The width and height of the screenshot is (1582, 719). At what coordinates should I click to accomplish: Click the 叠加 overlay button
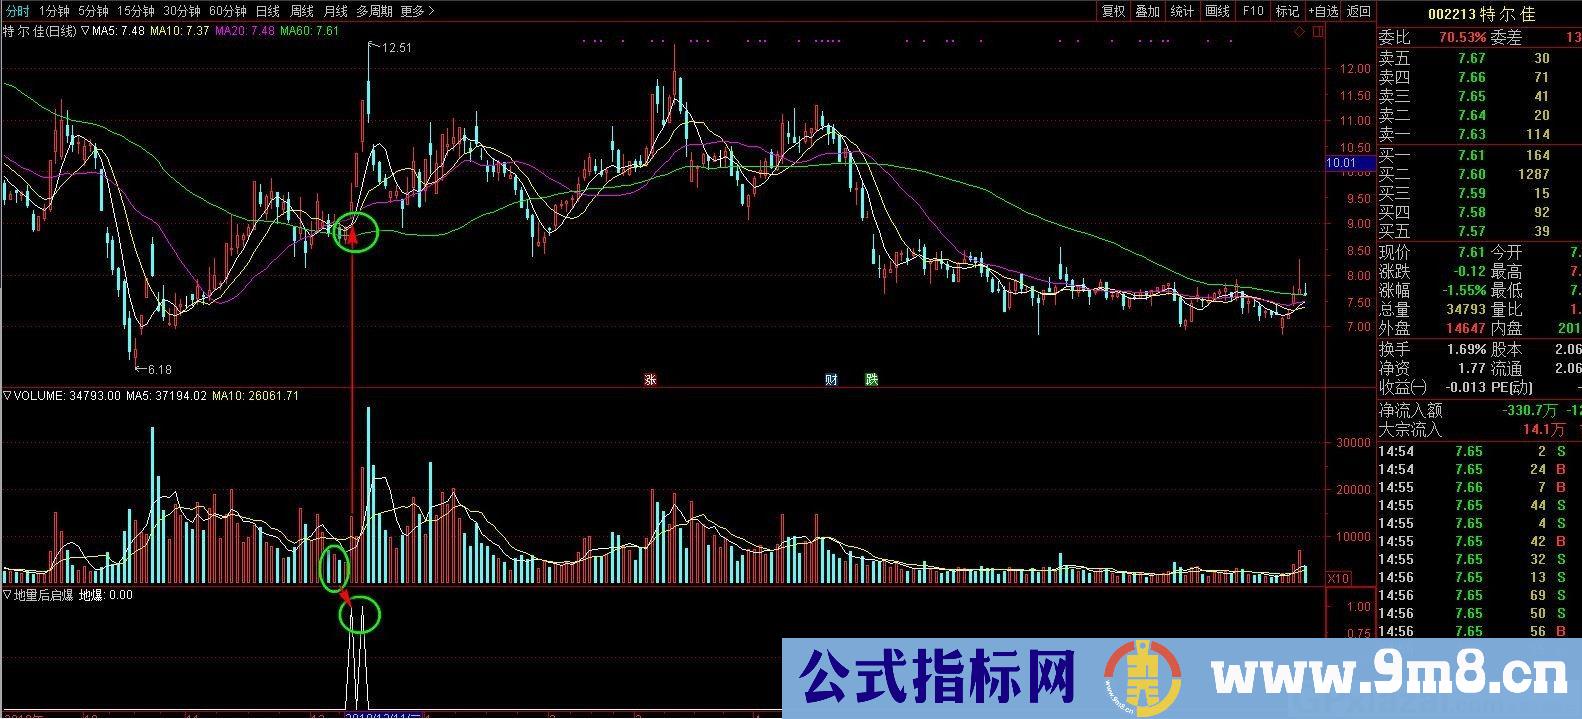[x=1148, y=11]
